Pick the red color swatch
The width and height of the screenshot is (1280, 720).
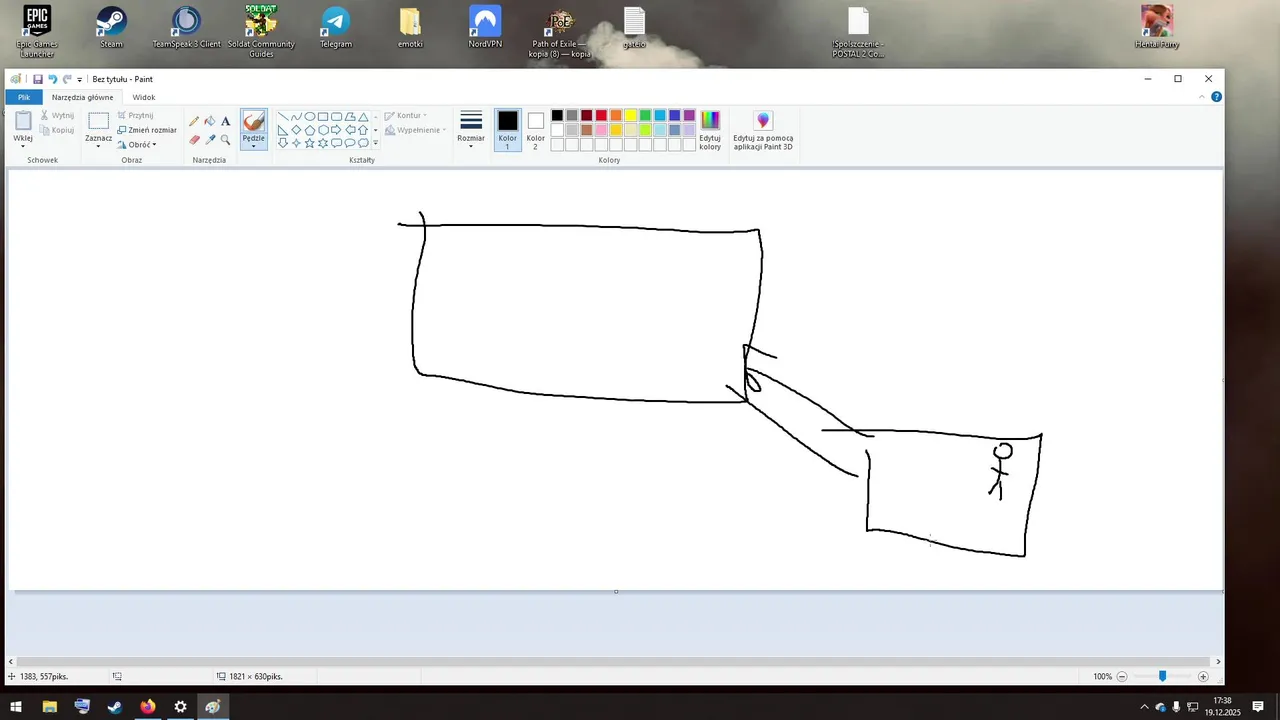coord(601,116)
